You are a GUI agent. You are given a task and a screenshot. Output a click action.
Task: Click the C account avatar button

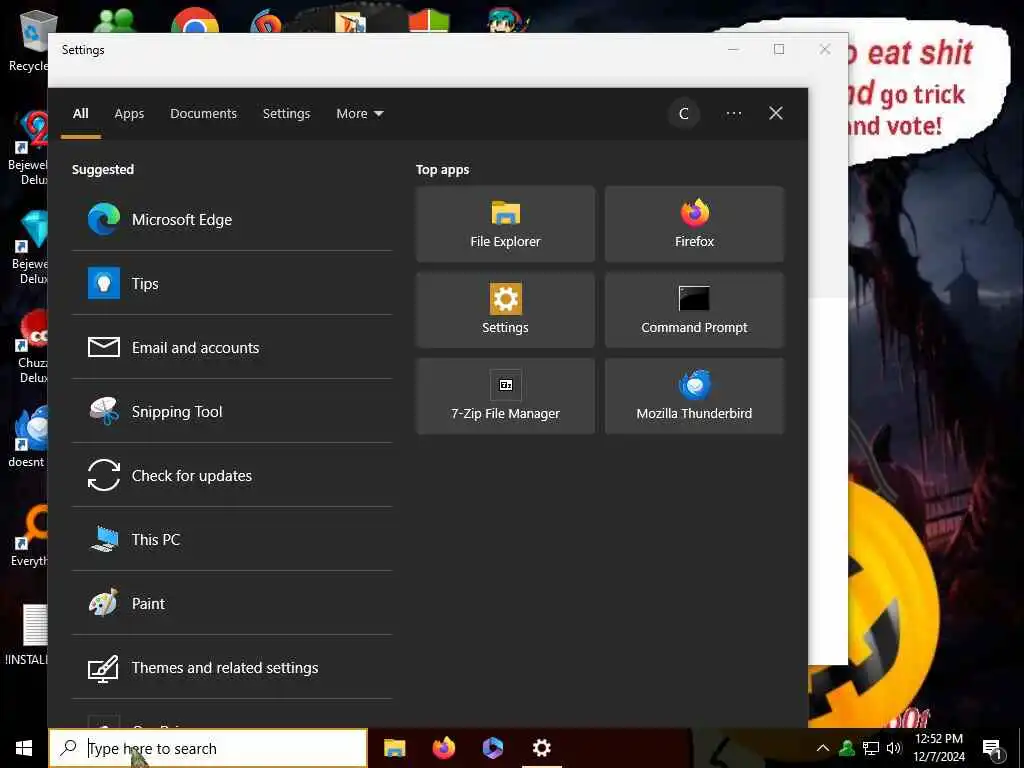(684, 114)
